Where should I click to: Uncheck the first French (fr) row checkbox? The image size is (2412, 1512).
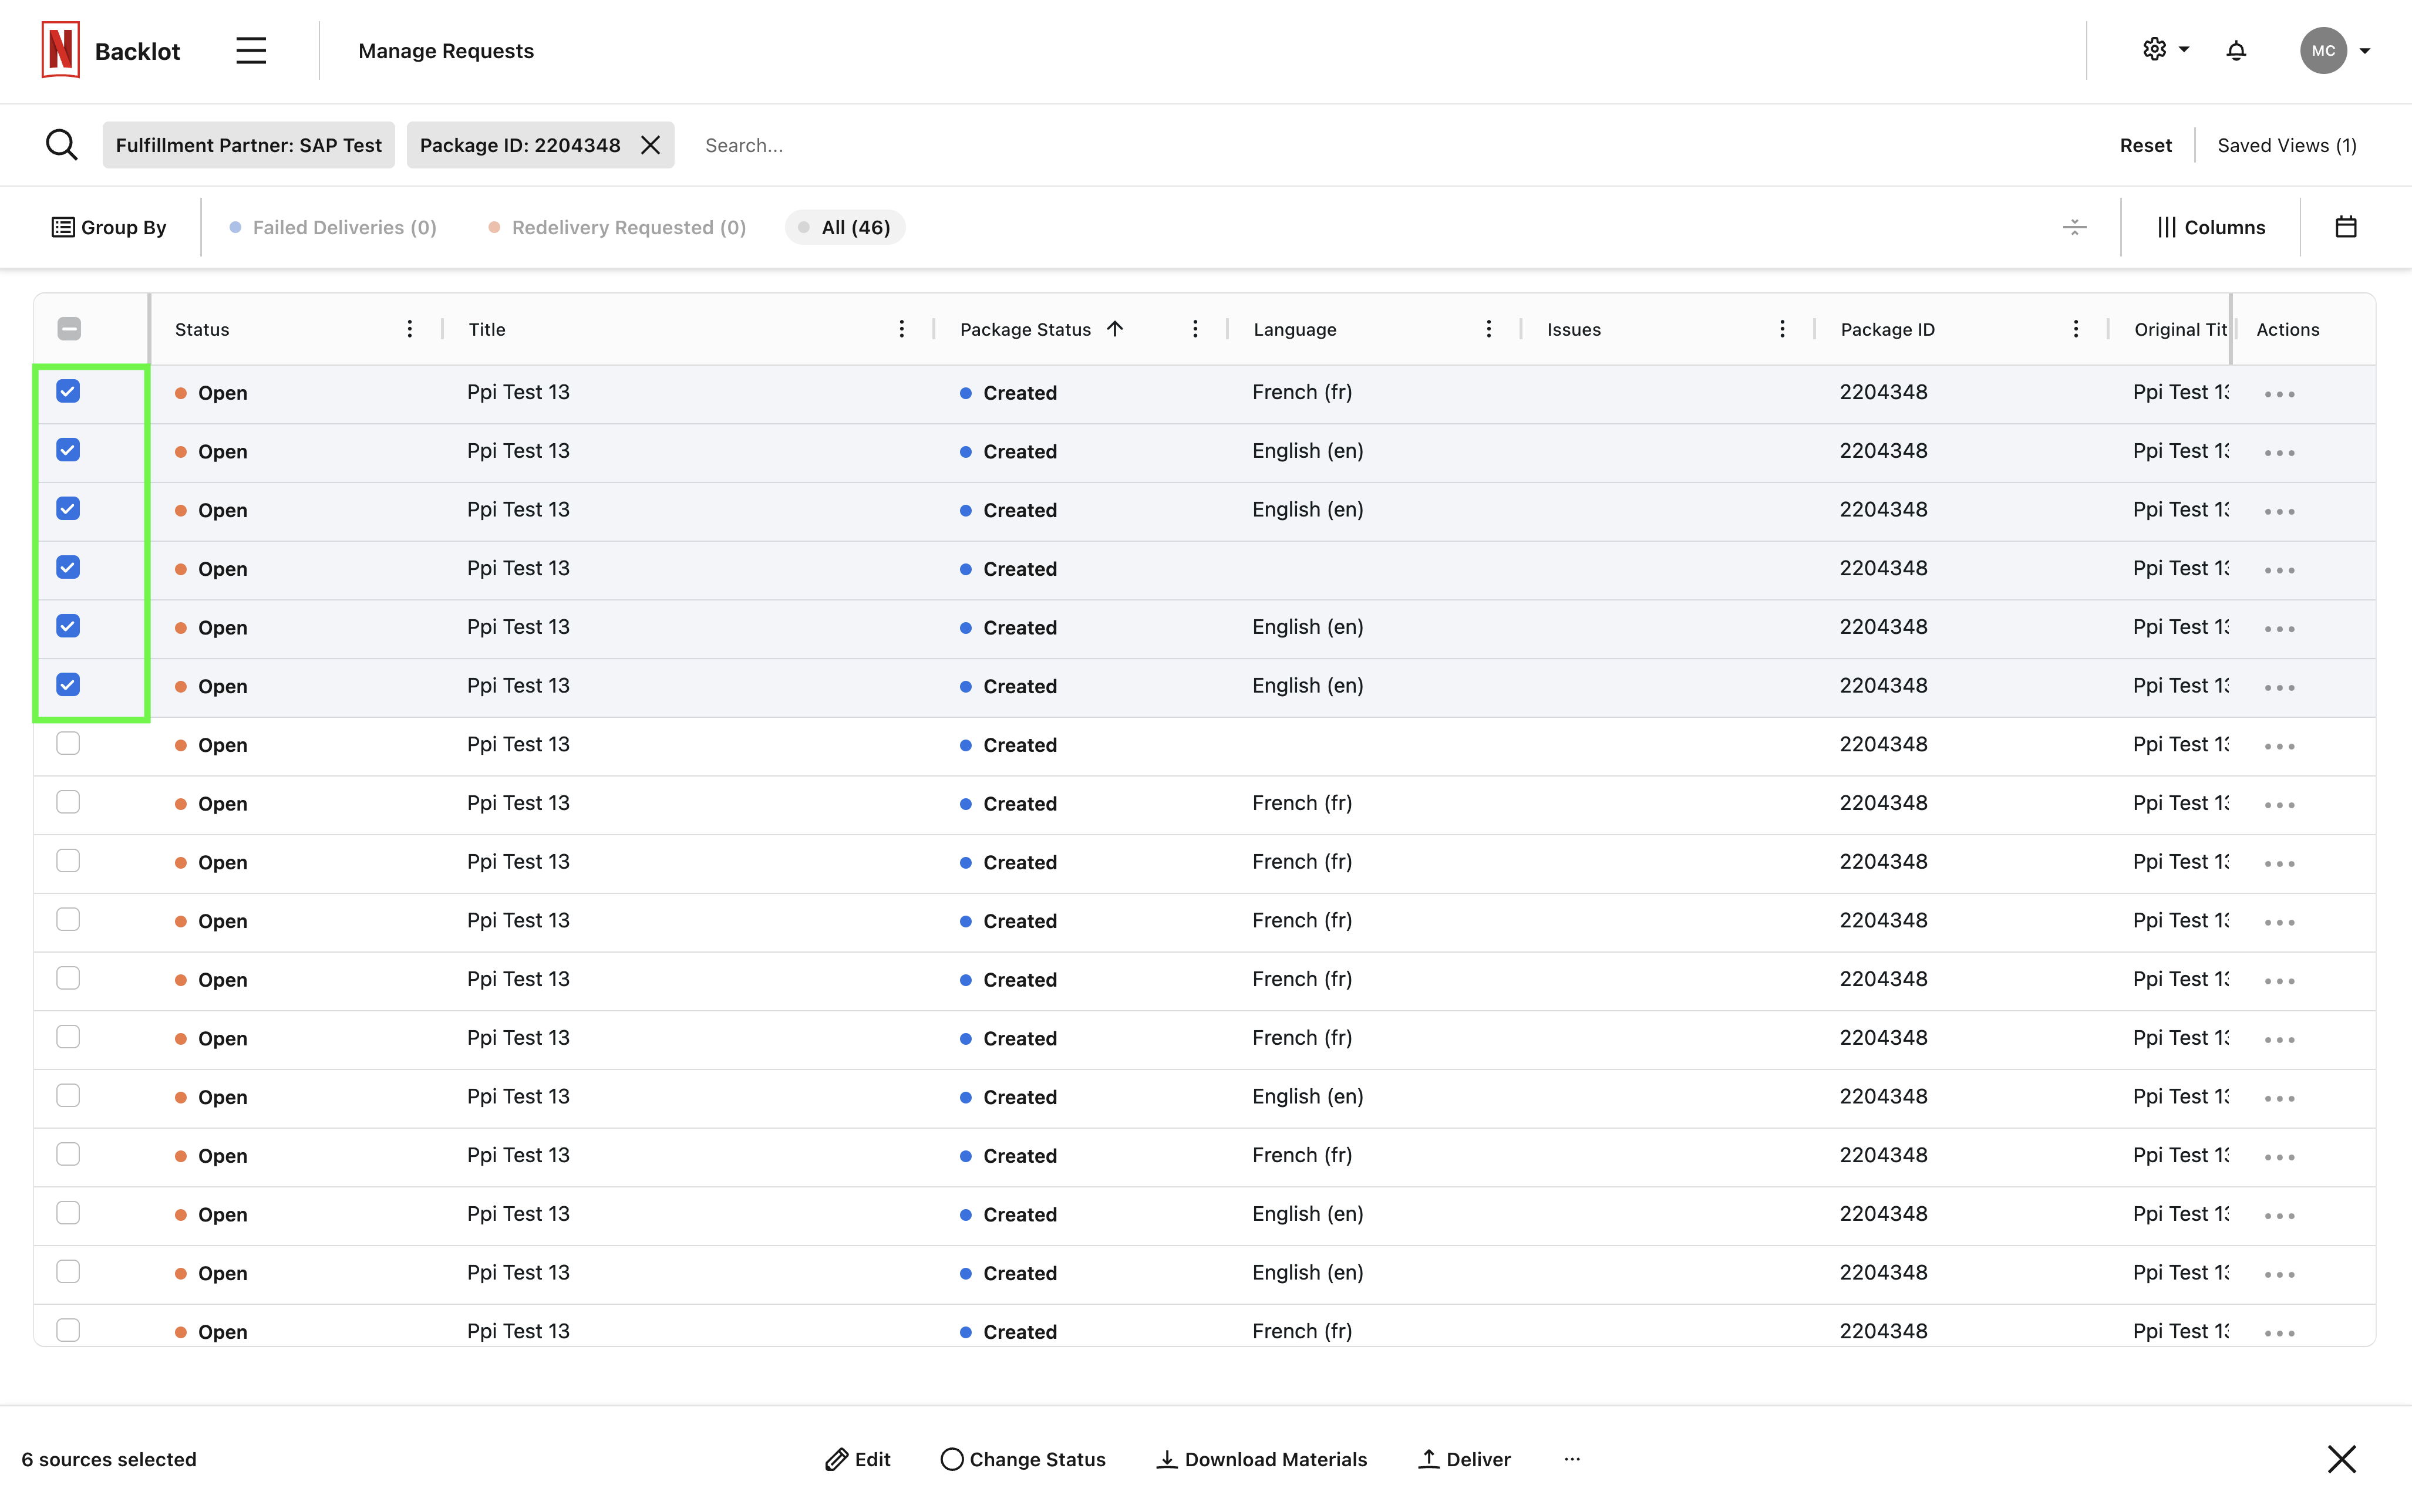coord(68,391)
